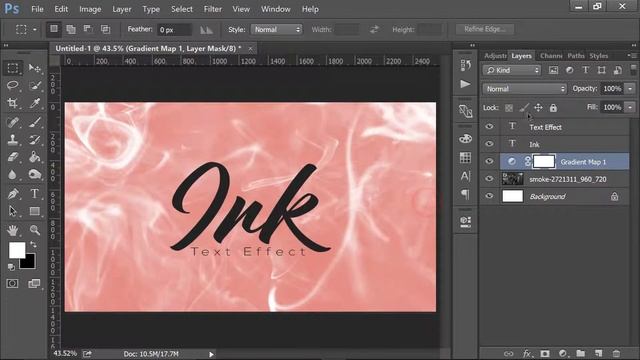This screenshot has width=640, height=360.
Task: Toggle lock all
Action: 553,108
